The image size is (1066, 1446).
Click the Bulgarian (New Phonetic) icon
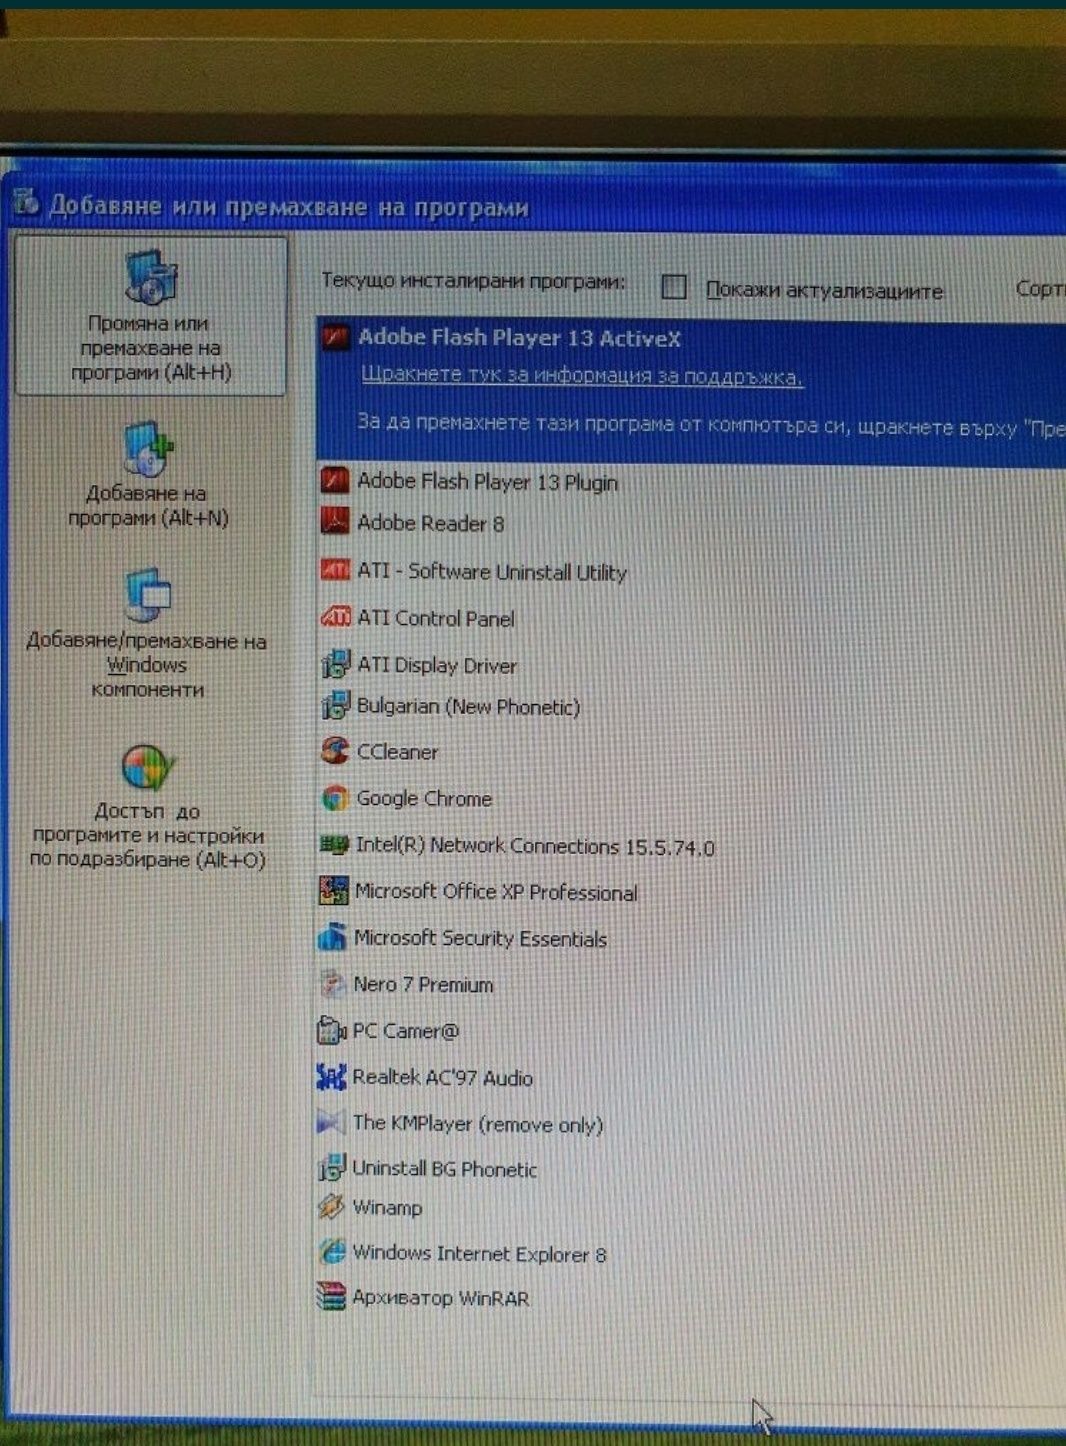pyautogui.click(x=335, y=706)
